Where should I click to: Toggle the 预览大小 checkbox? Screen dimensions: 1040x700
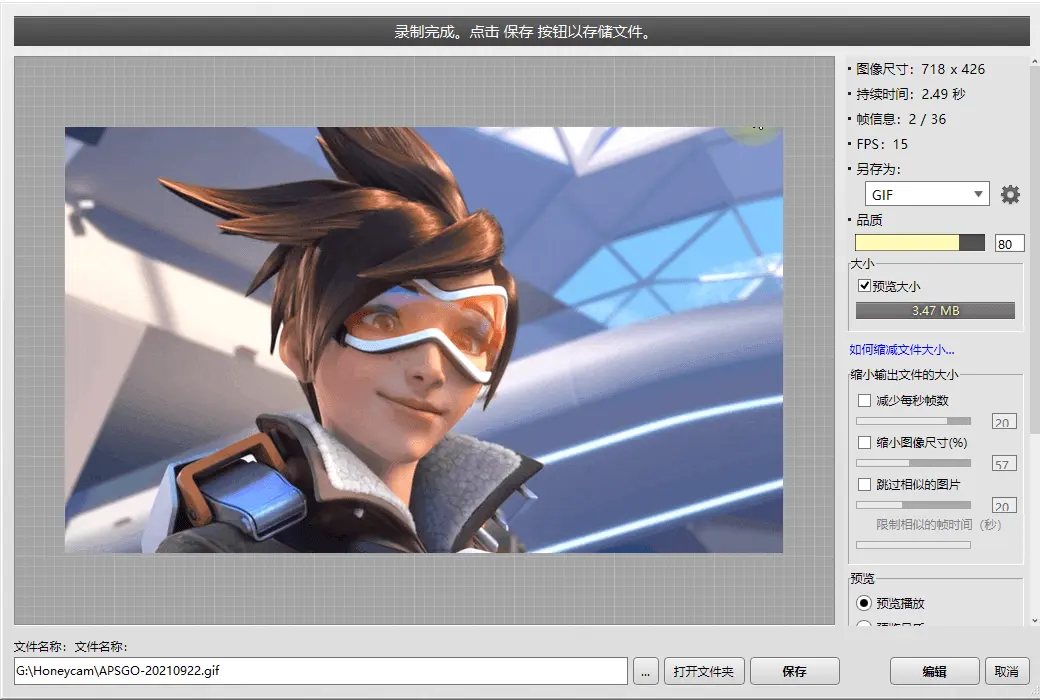coord(864,285)
